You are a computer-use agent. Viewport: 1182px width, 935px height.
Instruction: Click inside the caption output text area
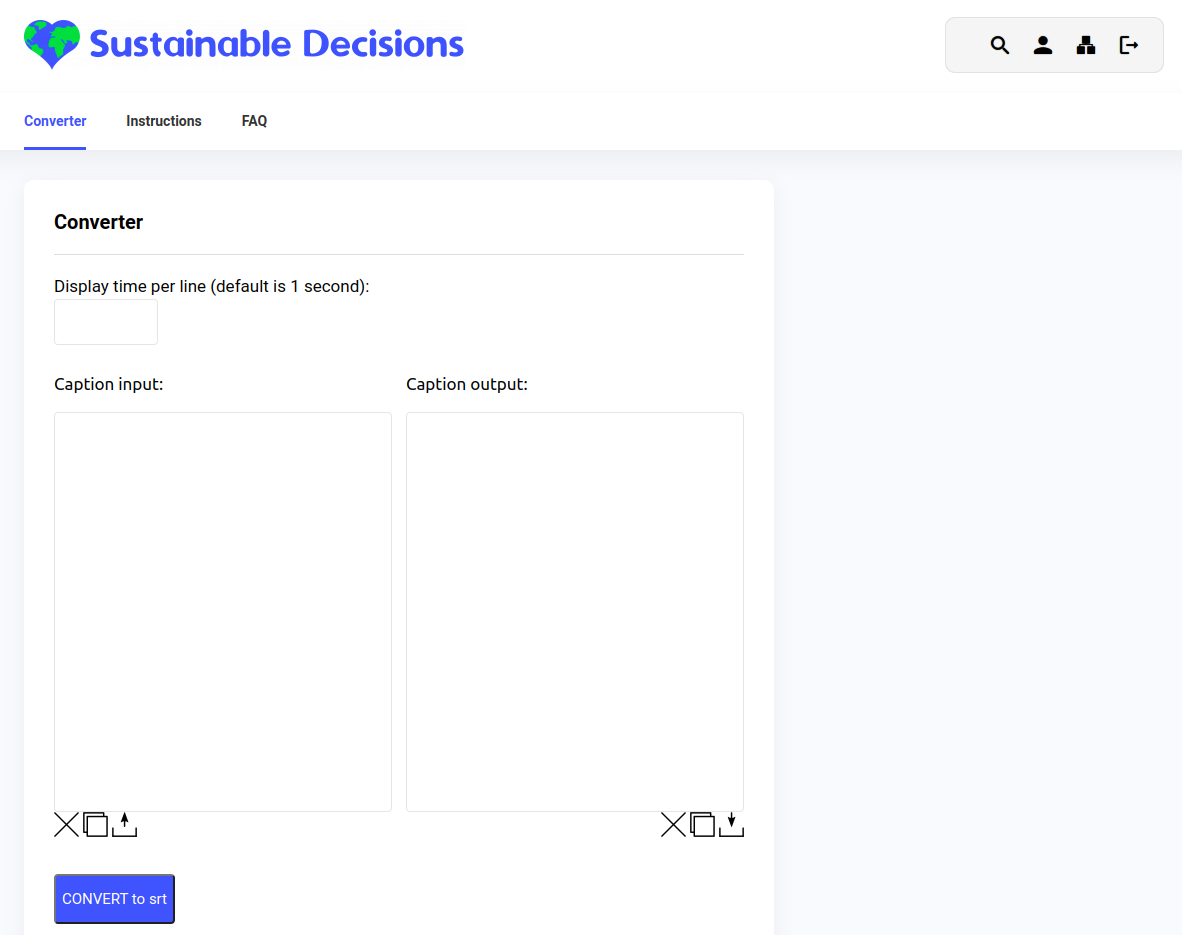575,611
